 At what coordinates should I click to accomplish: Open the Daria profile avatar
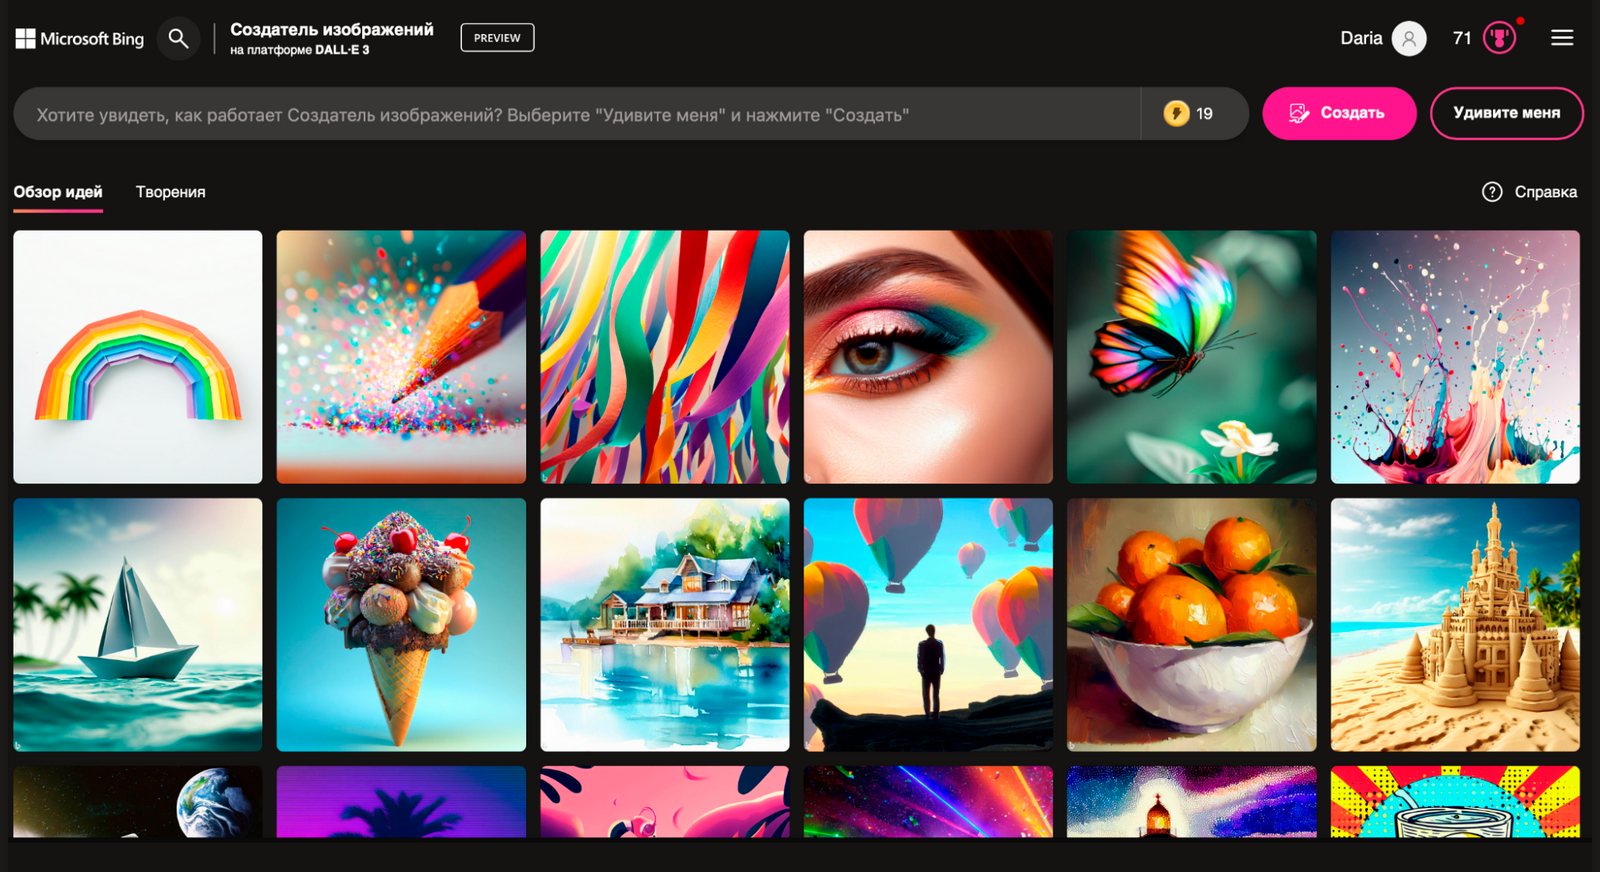tap(1409, 39)
